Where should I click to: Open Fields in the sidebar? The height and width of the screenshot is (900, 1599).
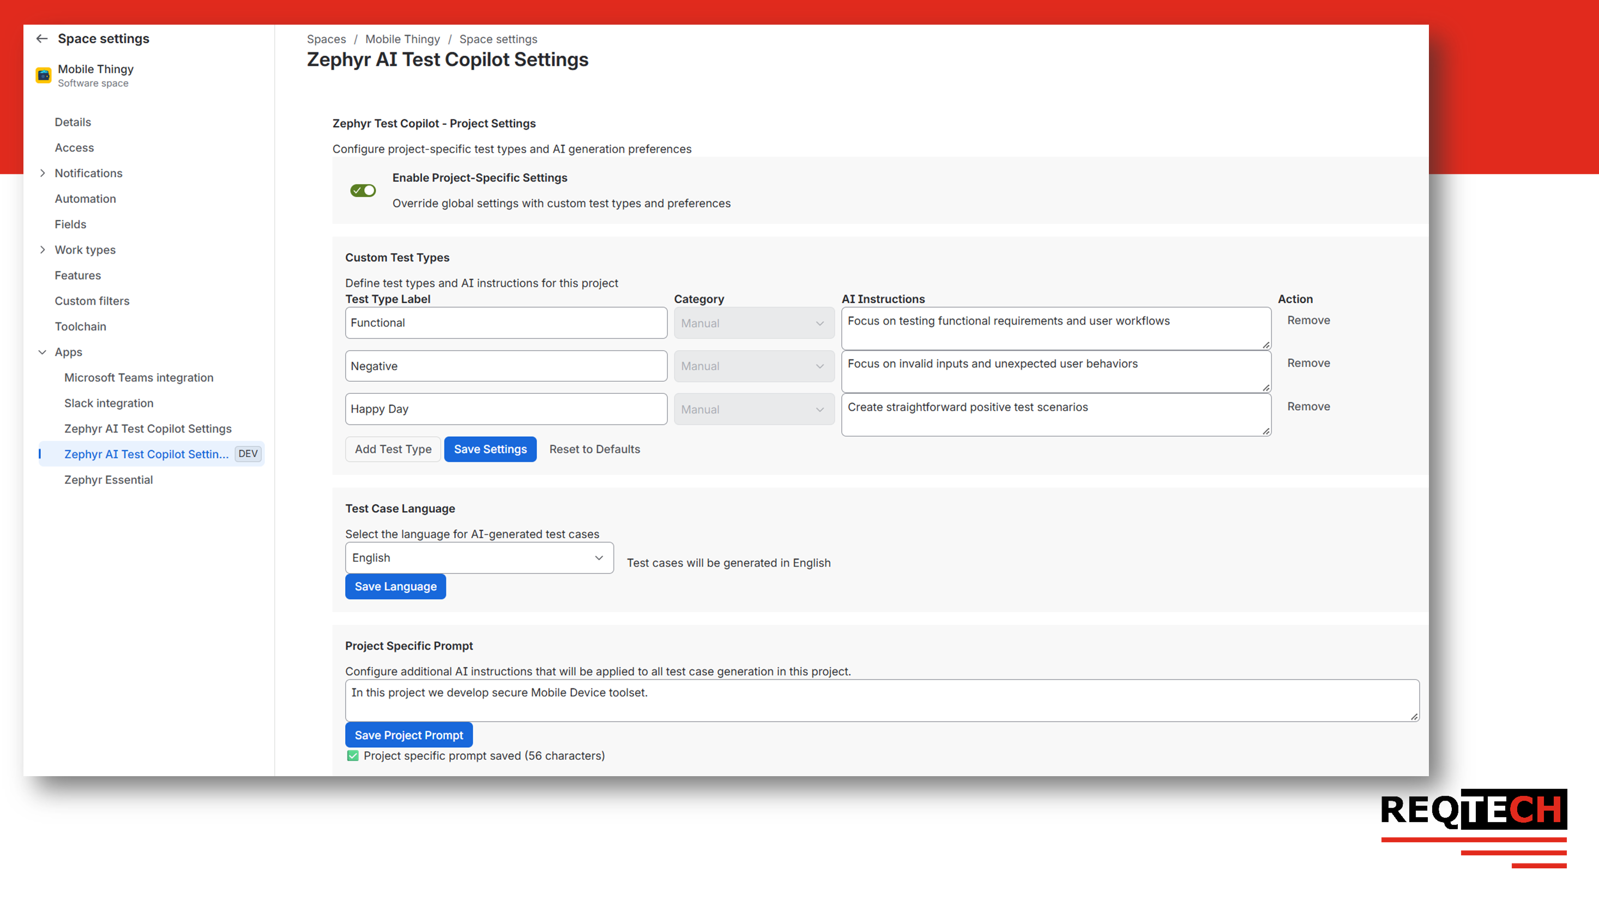coord(70,224)
